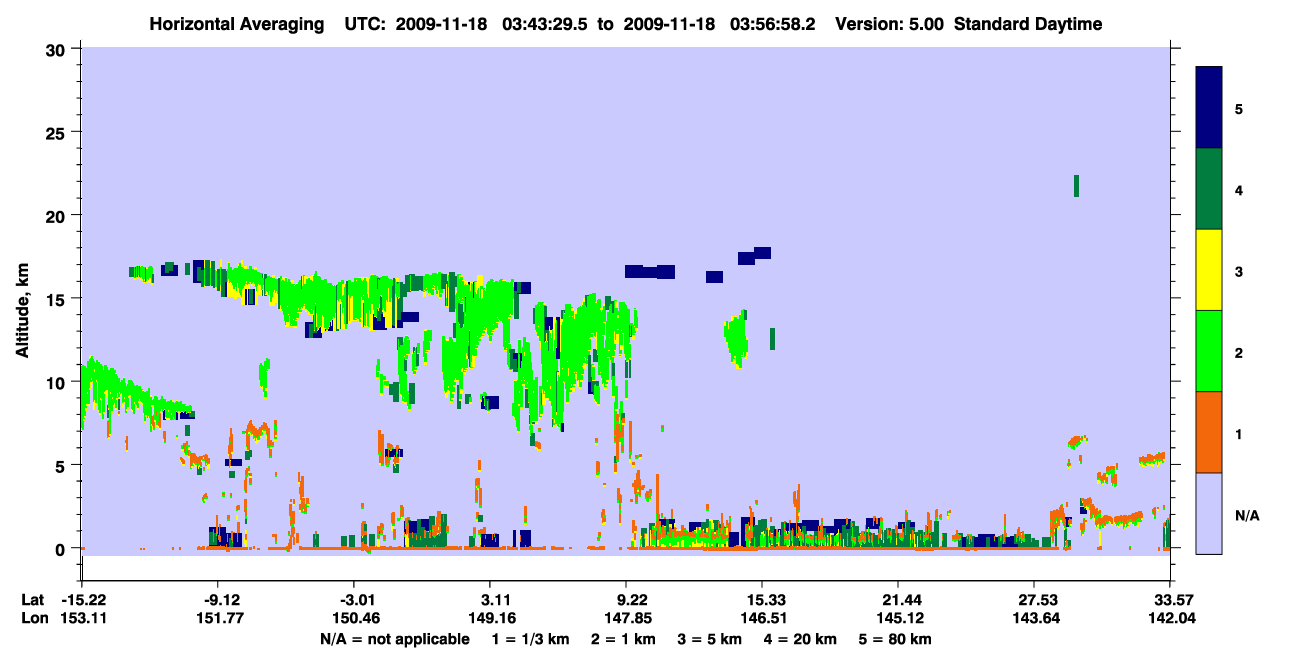Viewport: 1300px width, 667px height.
Task: Click the longitude value 150.46
Action: coord(355,618)
